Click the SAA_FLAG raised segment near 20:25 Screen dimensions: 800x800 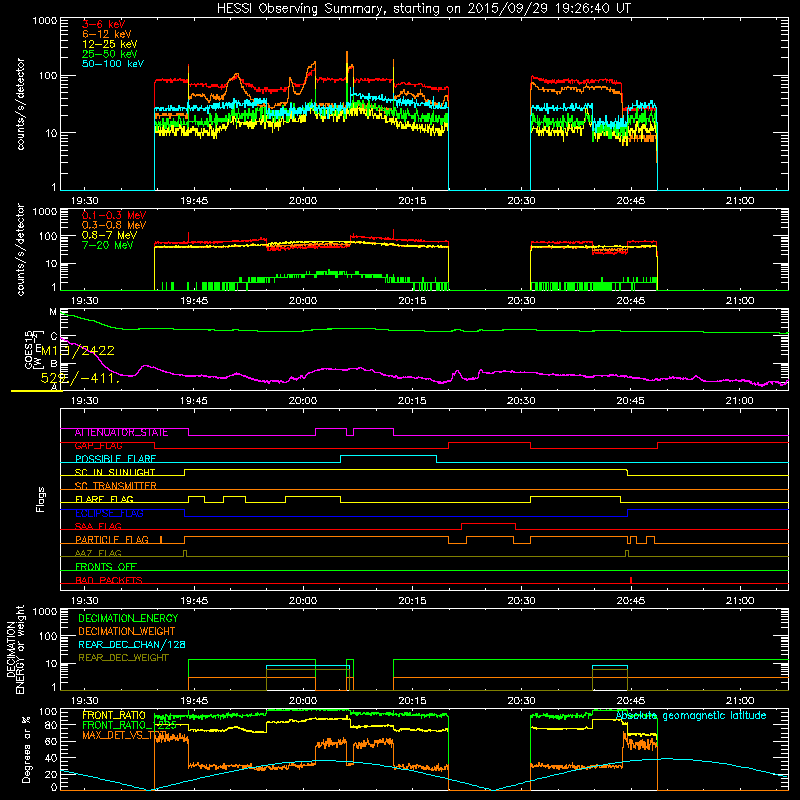pos(488,523)
